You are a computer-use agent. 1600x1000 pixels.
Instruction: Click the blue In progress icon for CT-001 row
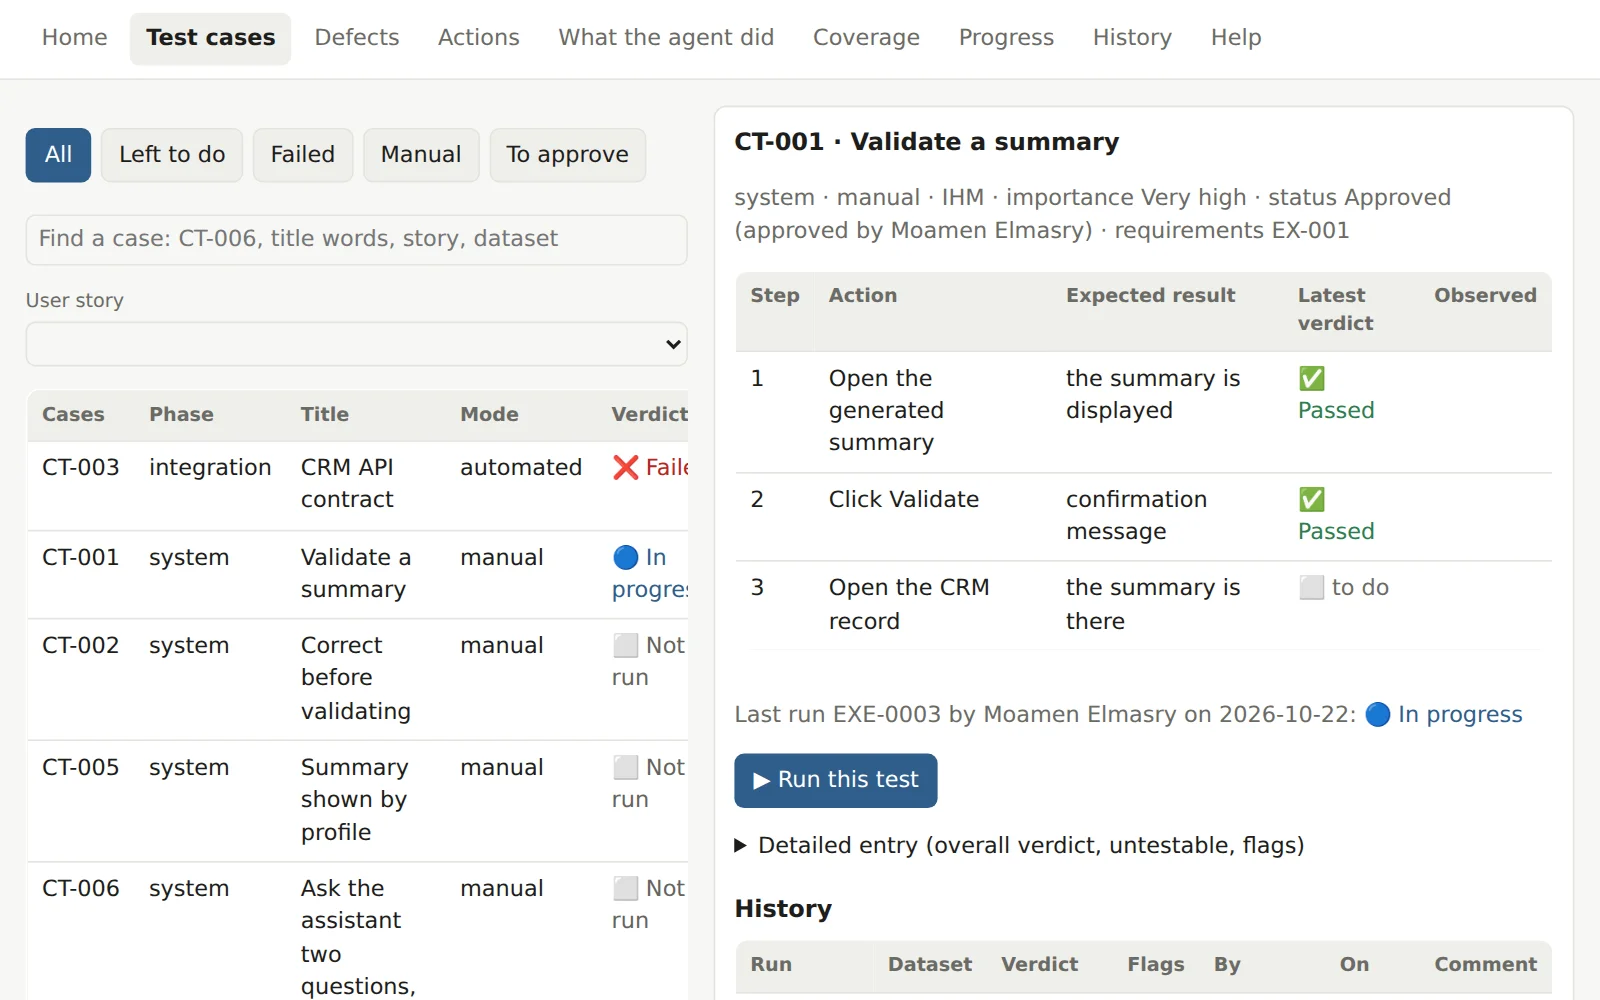(x=626, y=557)
